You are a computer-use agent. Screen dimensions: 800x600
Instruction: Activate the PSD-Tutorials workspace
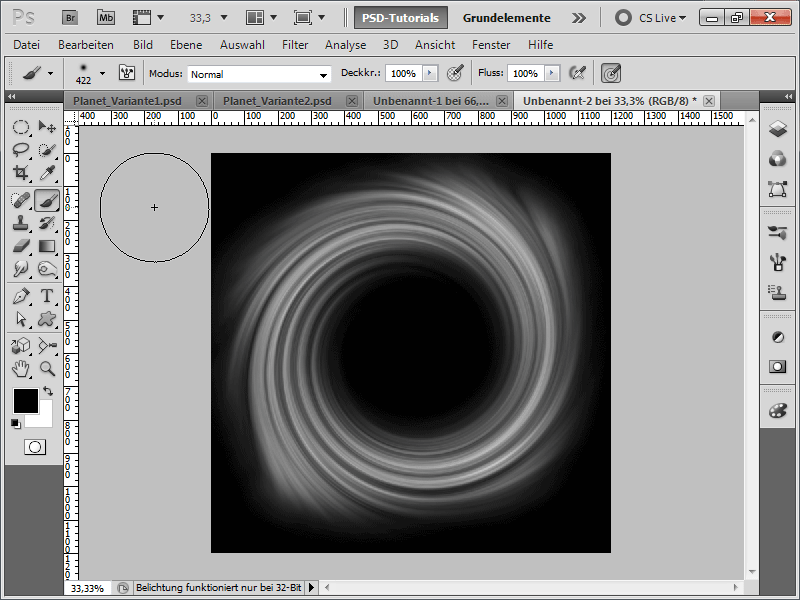[x=401, y=18]
